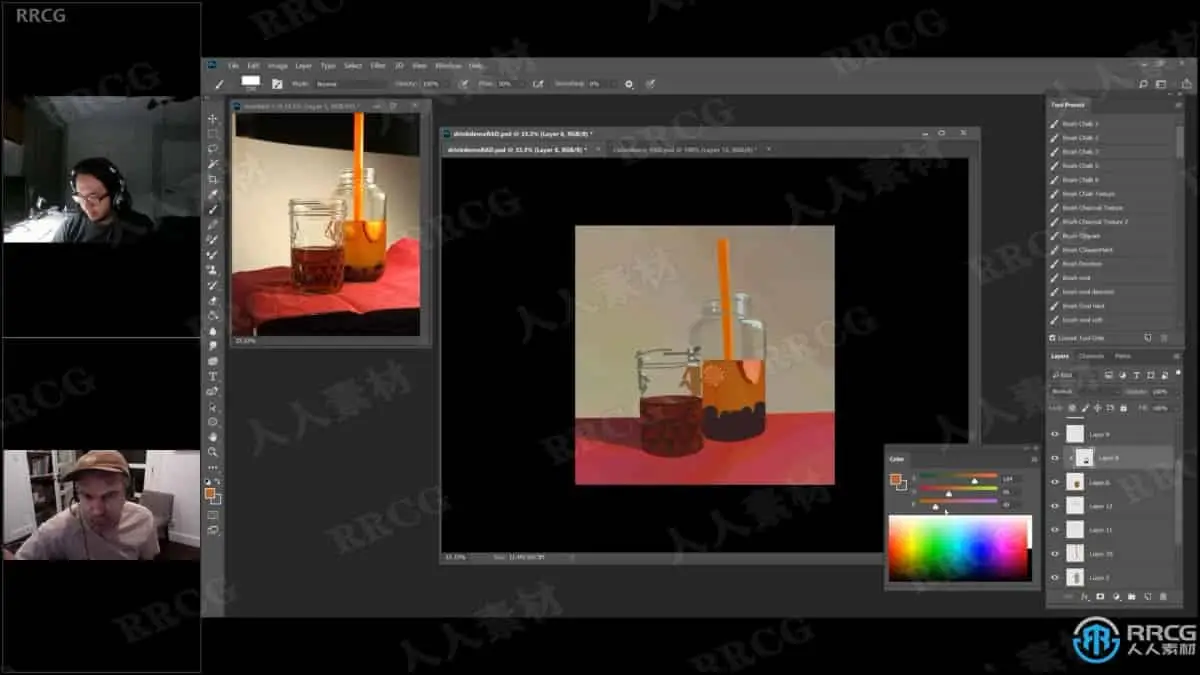Open the File menu
The width and height of the screenshot is (1200, 675).
[x=233, y=66]
